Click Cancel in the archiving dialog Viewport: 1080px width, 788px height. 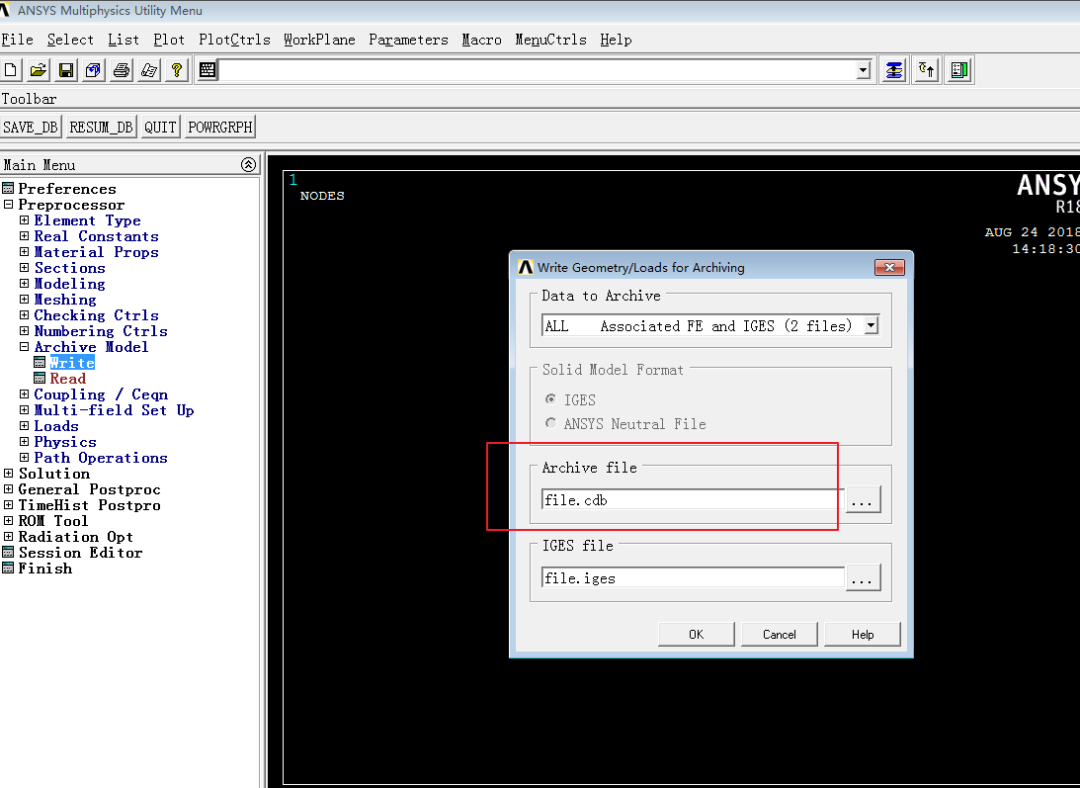[x=779, y=634]
